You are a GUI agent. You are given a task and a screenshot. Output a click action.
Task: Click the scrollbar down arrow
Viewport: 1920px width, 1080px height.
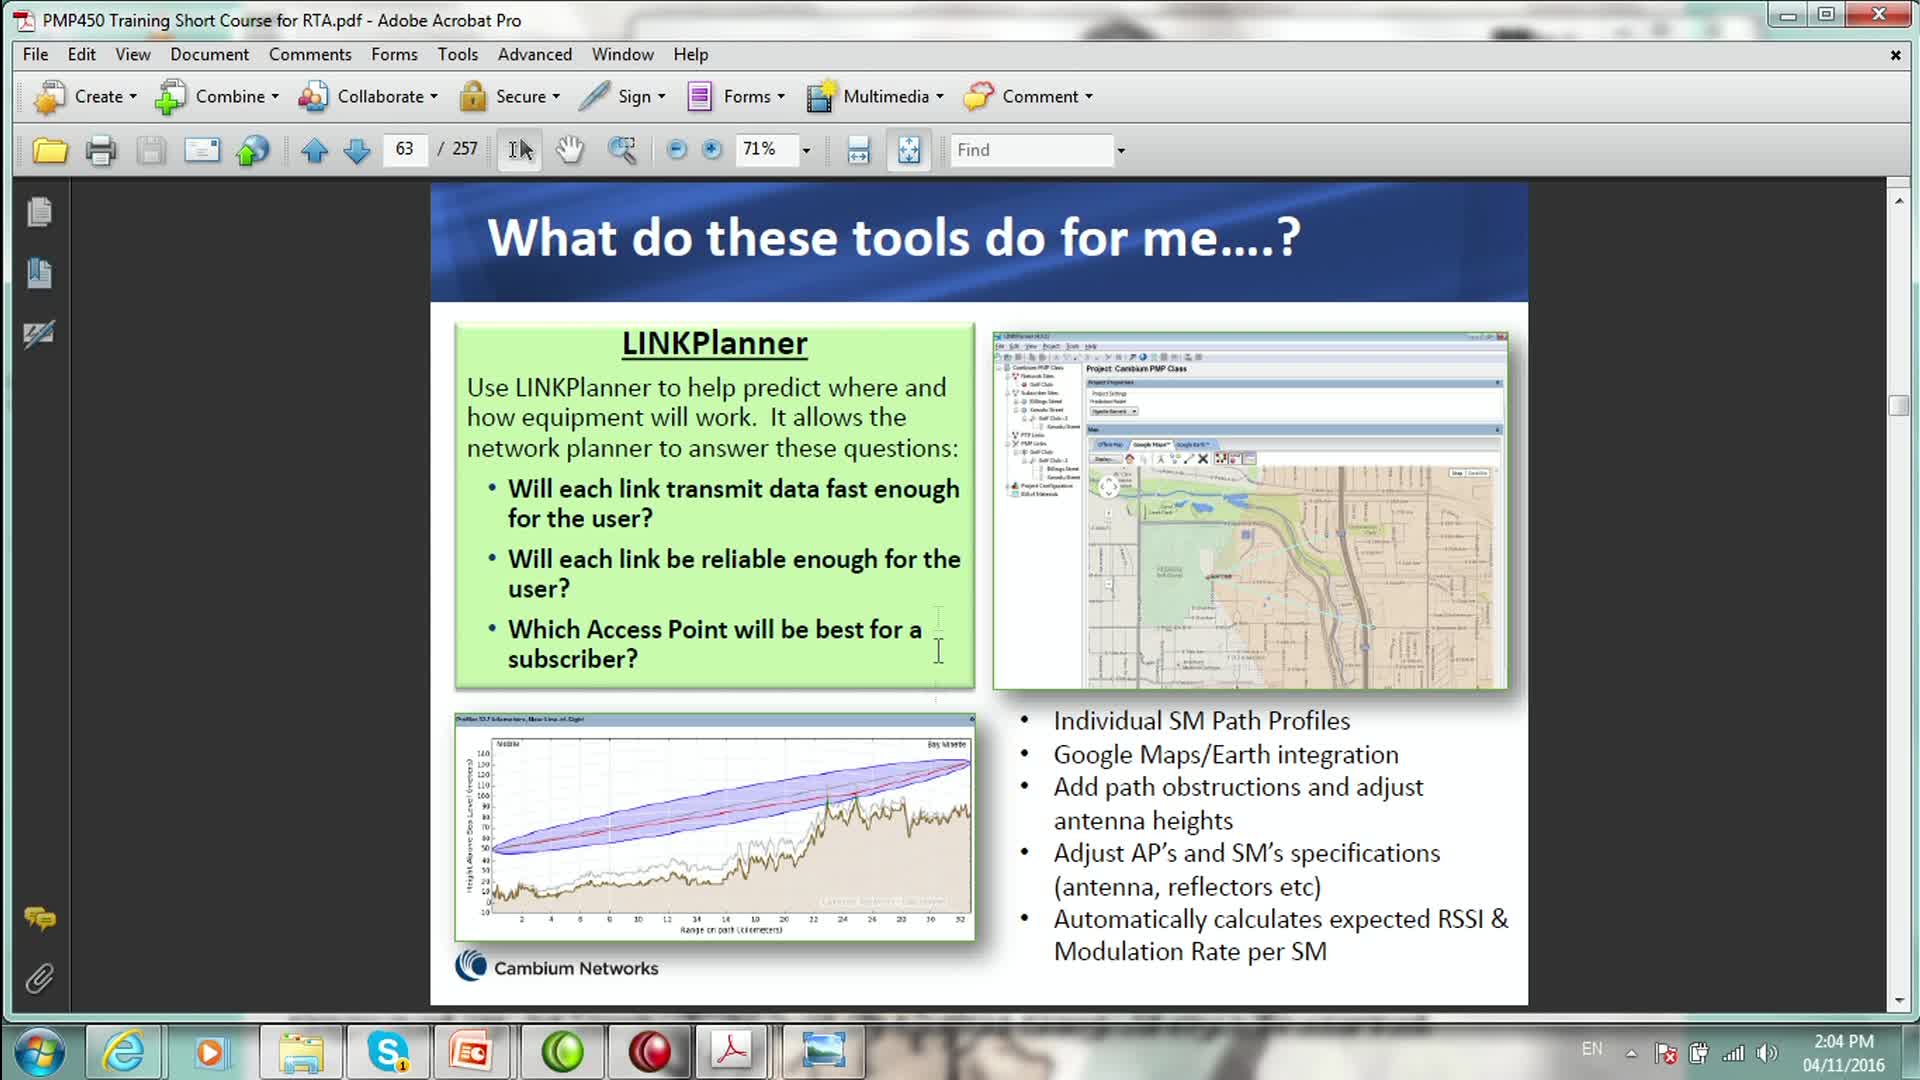[1898, 1000]
